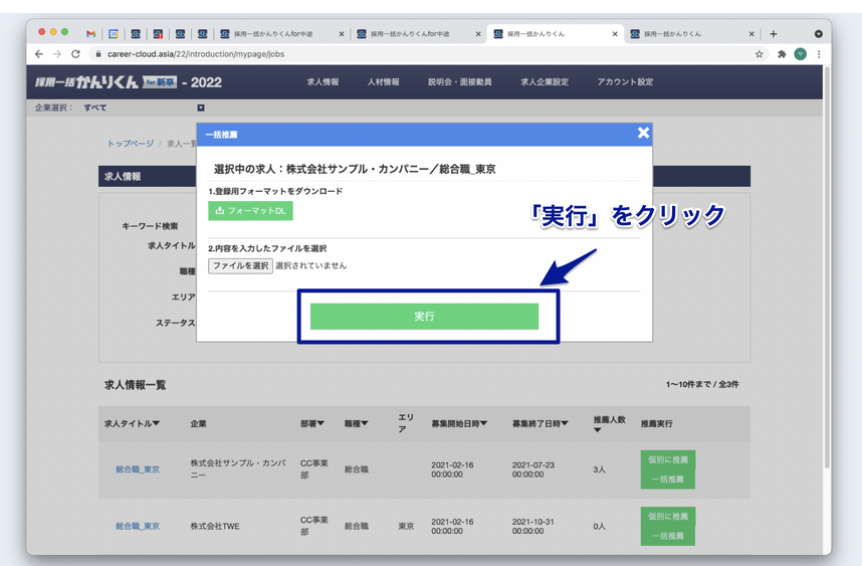Click ファイルを選択 file chooser button
862x566 pixels.
pyautogui.click(x=240, y=265)
